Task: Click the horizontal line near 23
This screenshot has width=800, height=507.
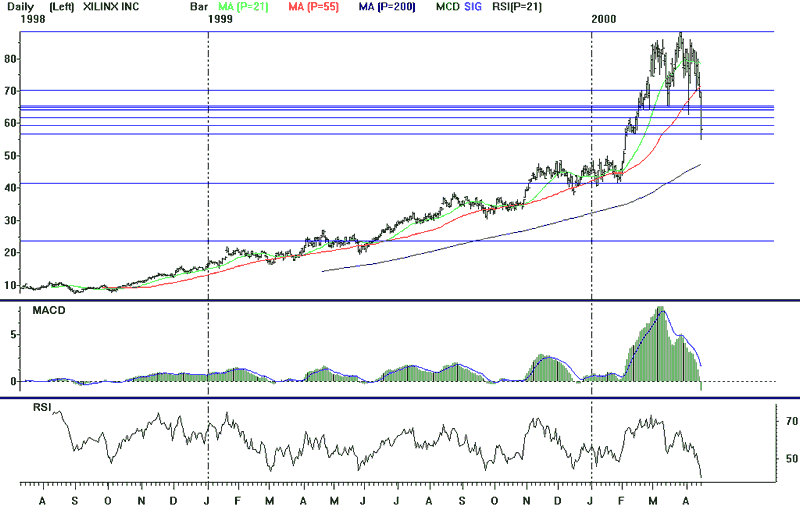Action: point(397,241)
